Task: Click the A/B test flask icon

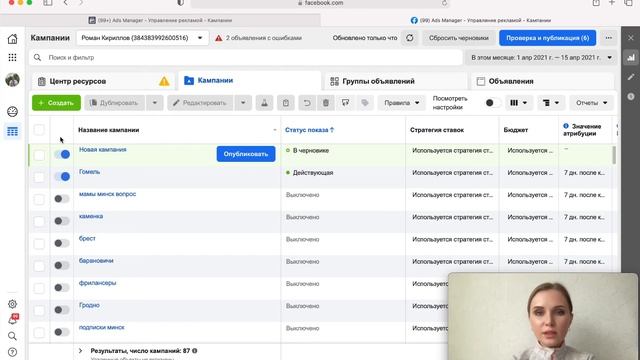Action: click(264, 103)
